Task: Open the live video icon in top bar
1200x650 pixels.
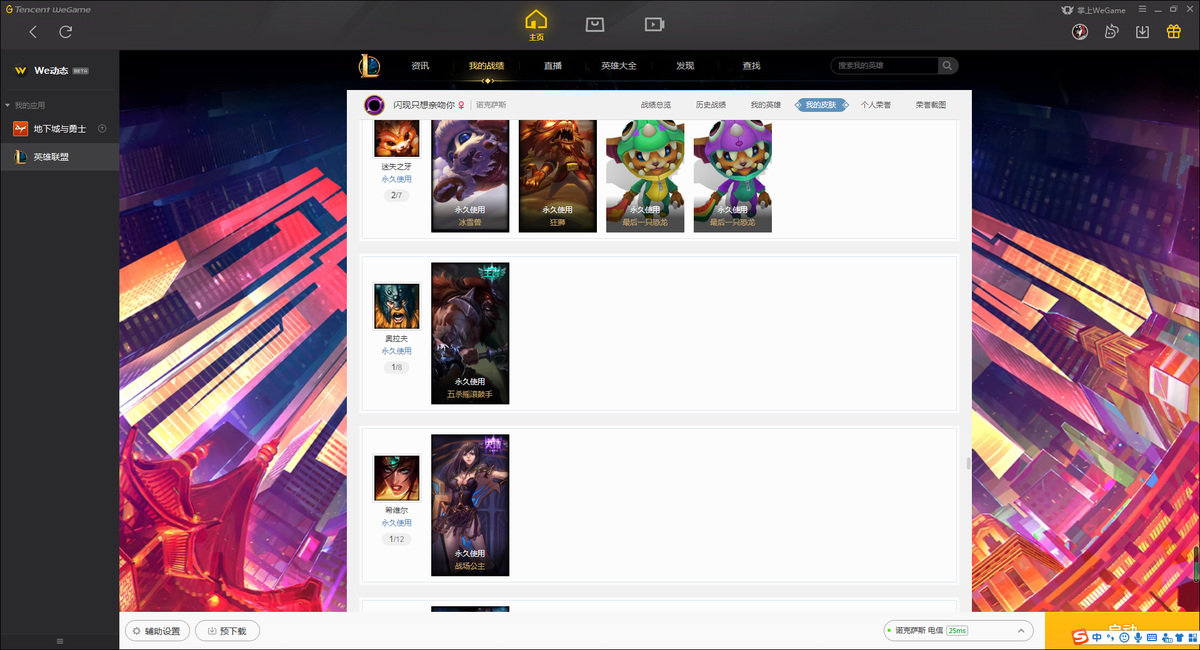Action: tap(654, 24)
